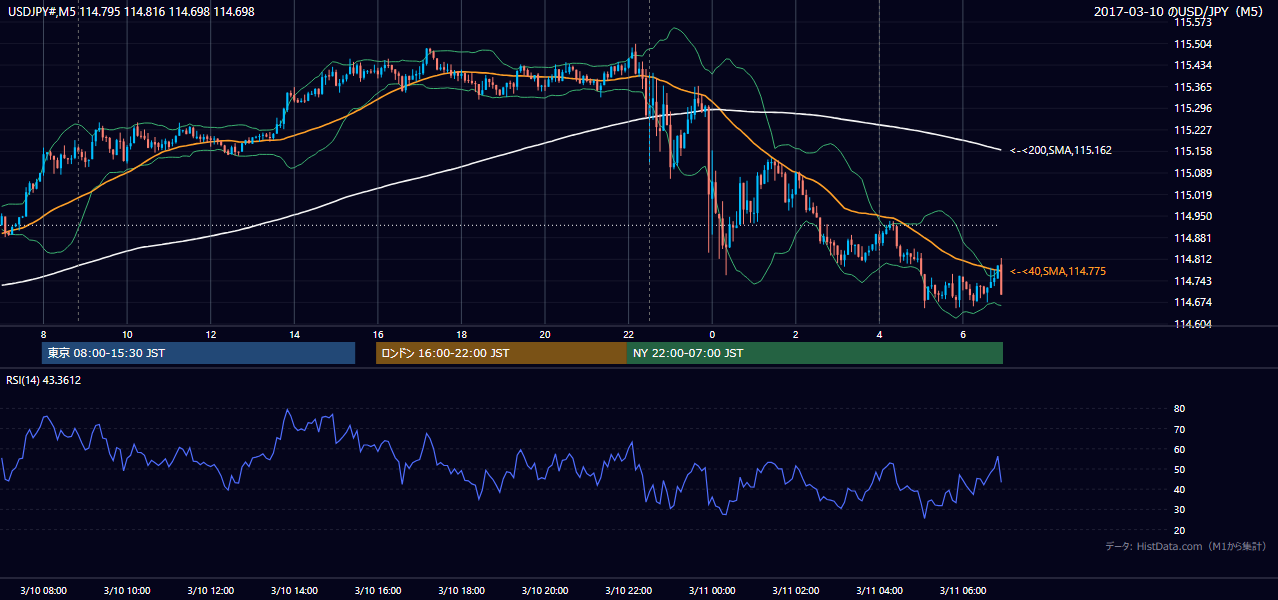Click the 3/10 22:00 date label
The height and width of the screenshot is (600, 1278).
pyautogui.click(x=628, y=591)
